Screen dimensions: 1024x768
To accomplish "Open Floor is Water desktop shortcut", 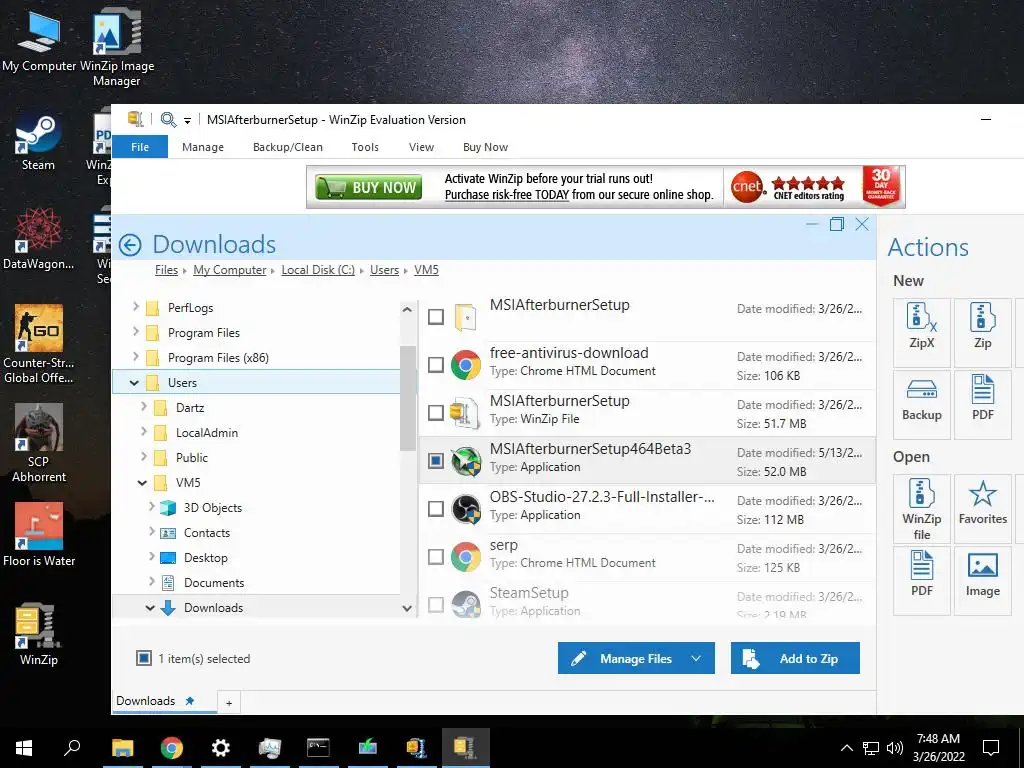I will [x=38, y=535].
